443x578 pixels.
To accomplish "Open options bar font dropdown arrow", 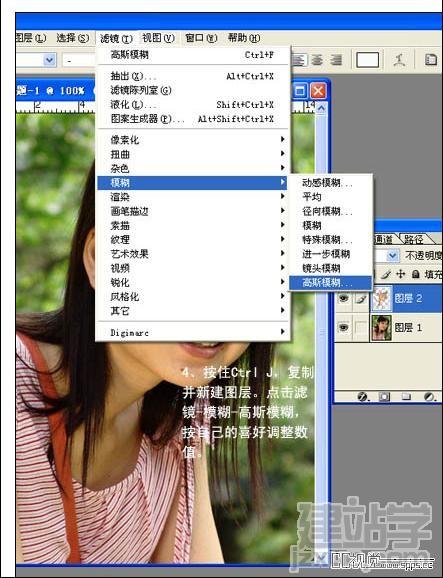I will (49, 60).
